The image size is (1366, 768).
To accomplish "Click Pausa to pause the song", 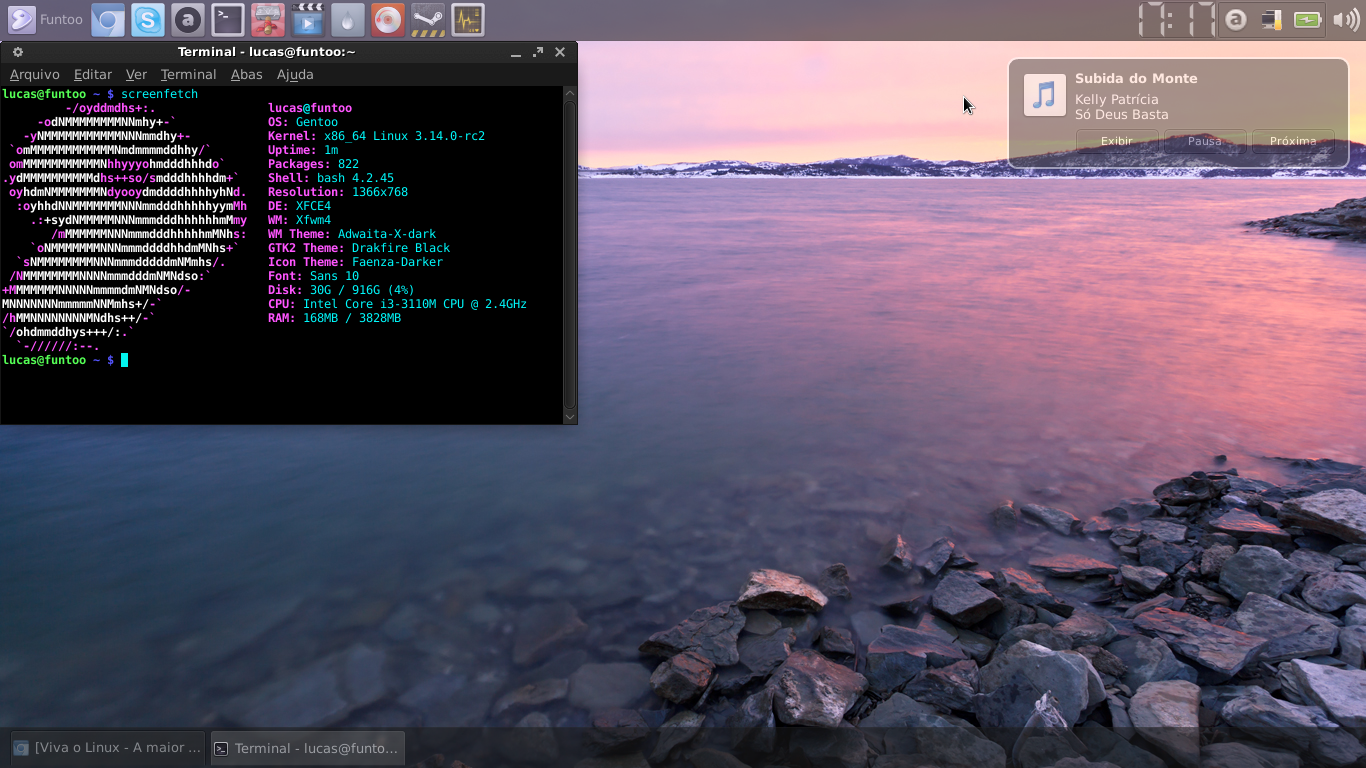I will [x=1205, y=141].
